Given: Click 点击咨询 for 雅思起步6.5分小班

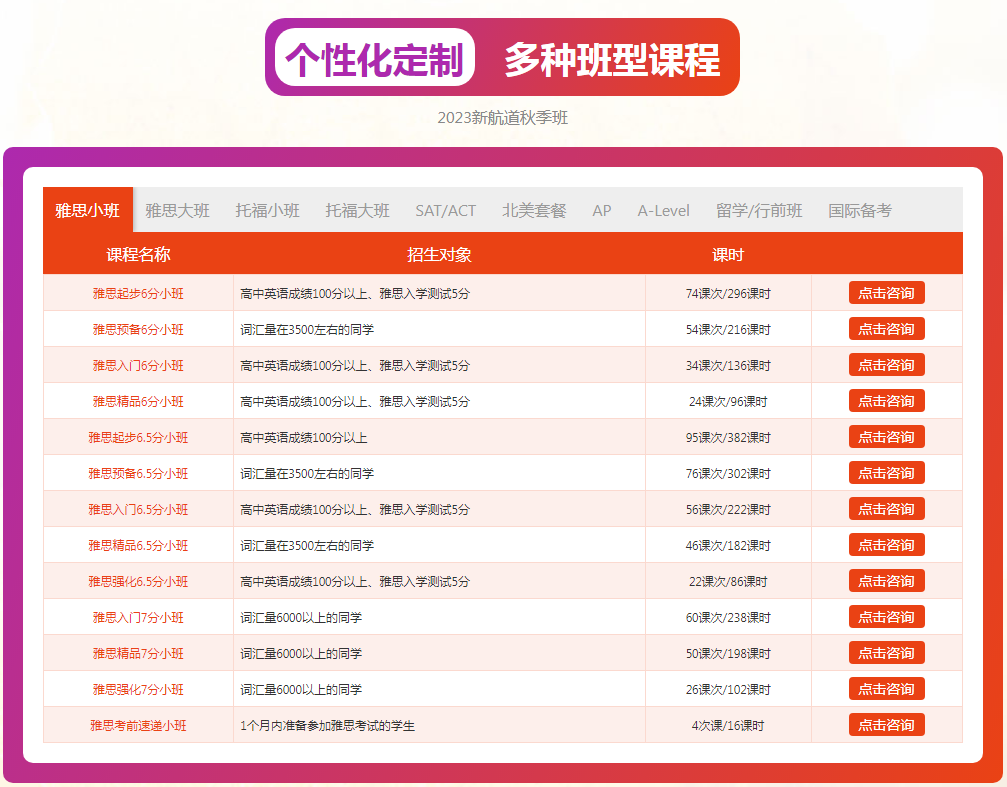Looking at the screenshot, I should pos(886,437).
